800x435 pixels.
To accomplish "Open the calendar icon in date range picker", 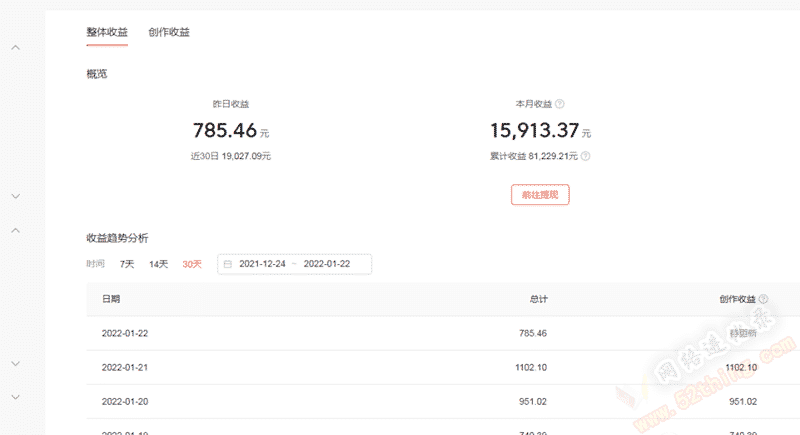I will pos(228,264).
